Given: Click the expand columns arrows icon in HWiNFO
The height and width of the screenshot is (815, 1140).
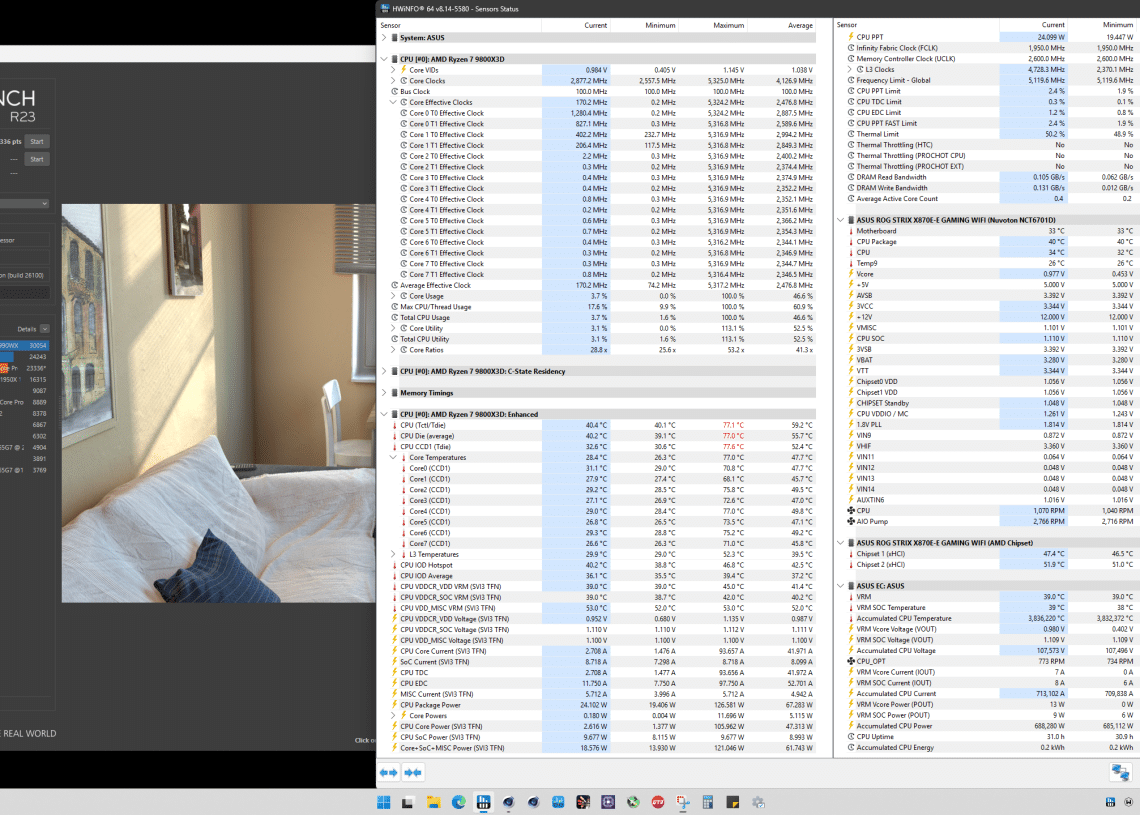Looking at the screenshot, I should [x=389, y=773].
